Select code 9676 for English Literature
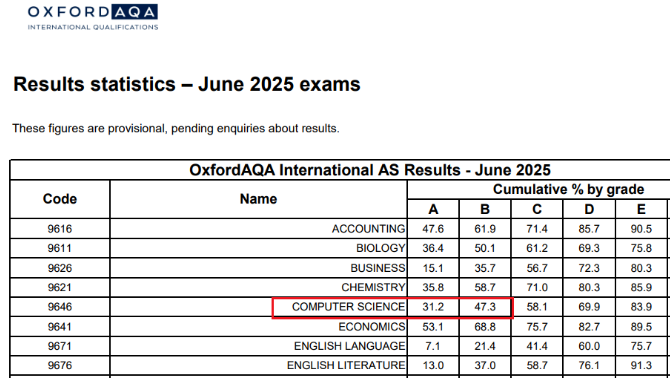 click(60, 366)
